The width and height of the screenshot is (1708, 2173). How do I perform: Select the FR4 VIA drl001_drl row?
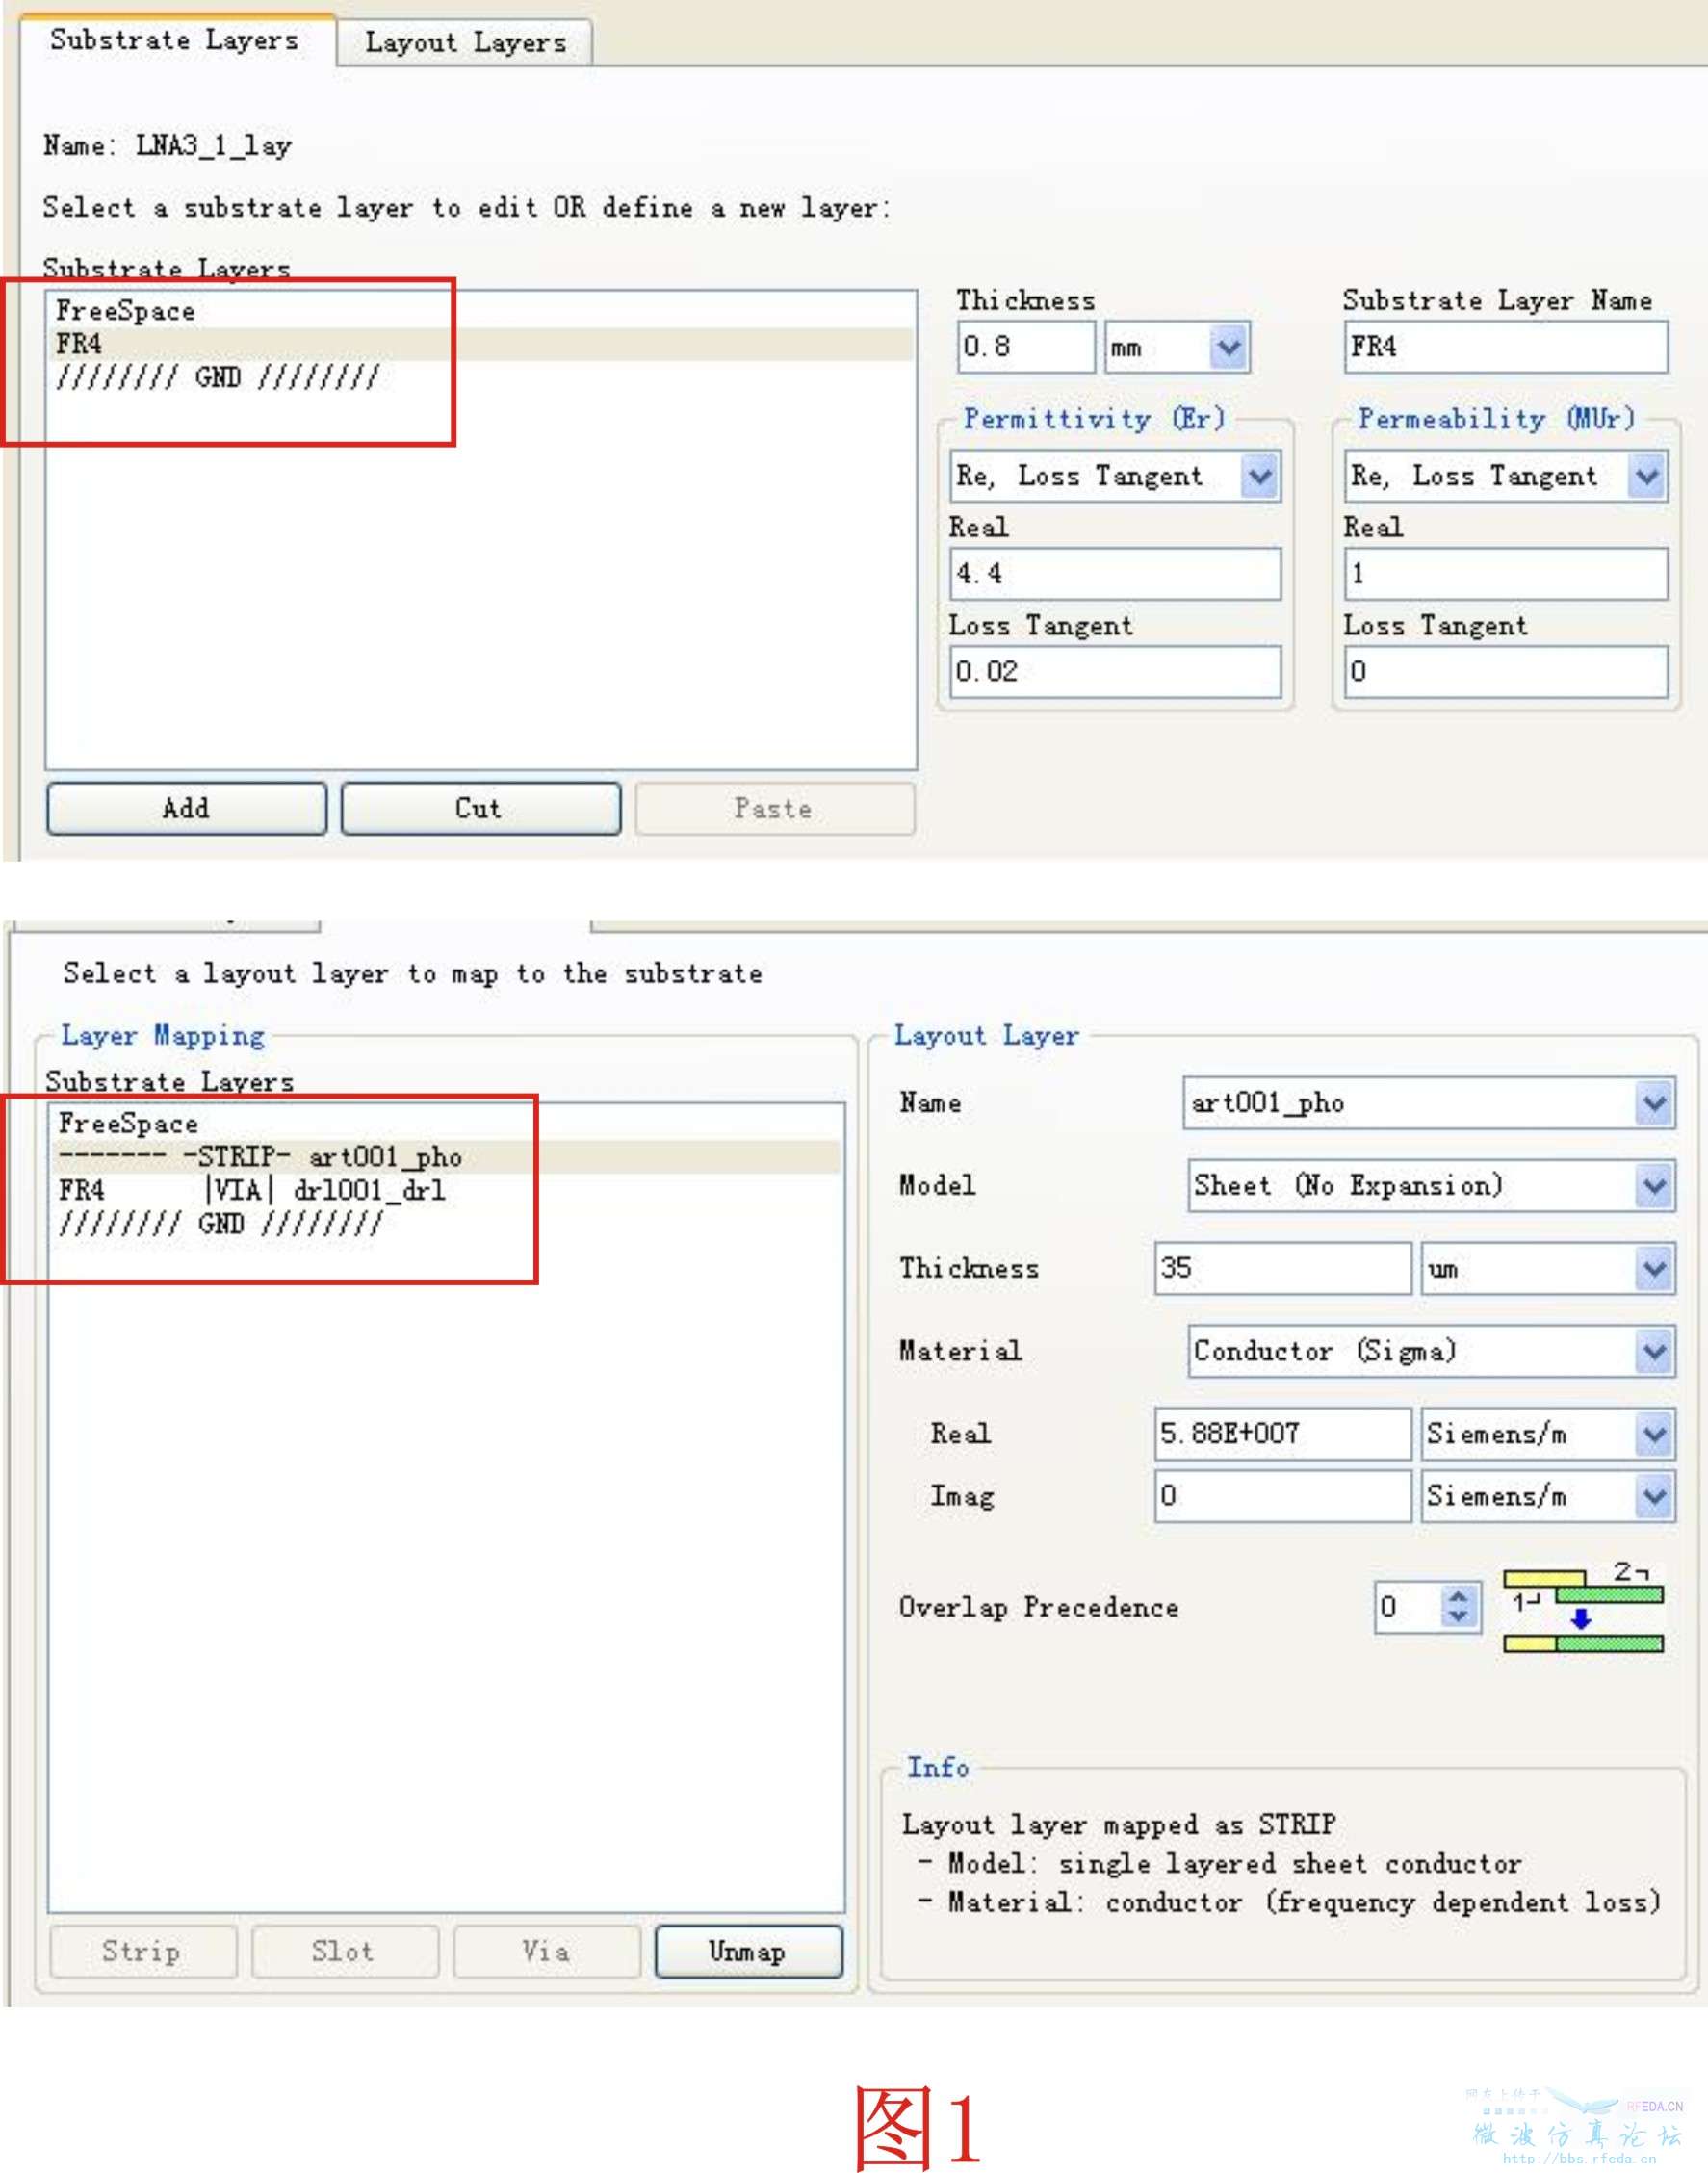(447, 1190)
